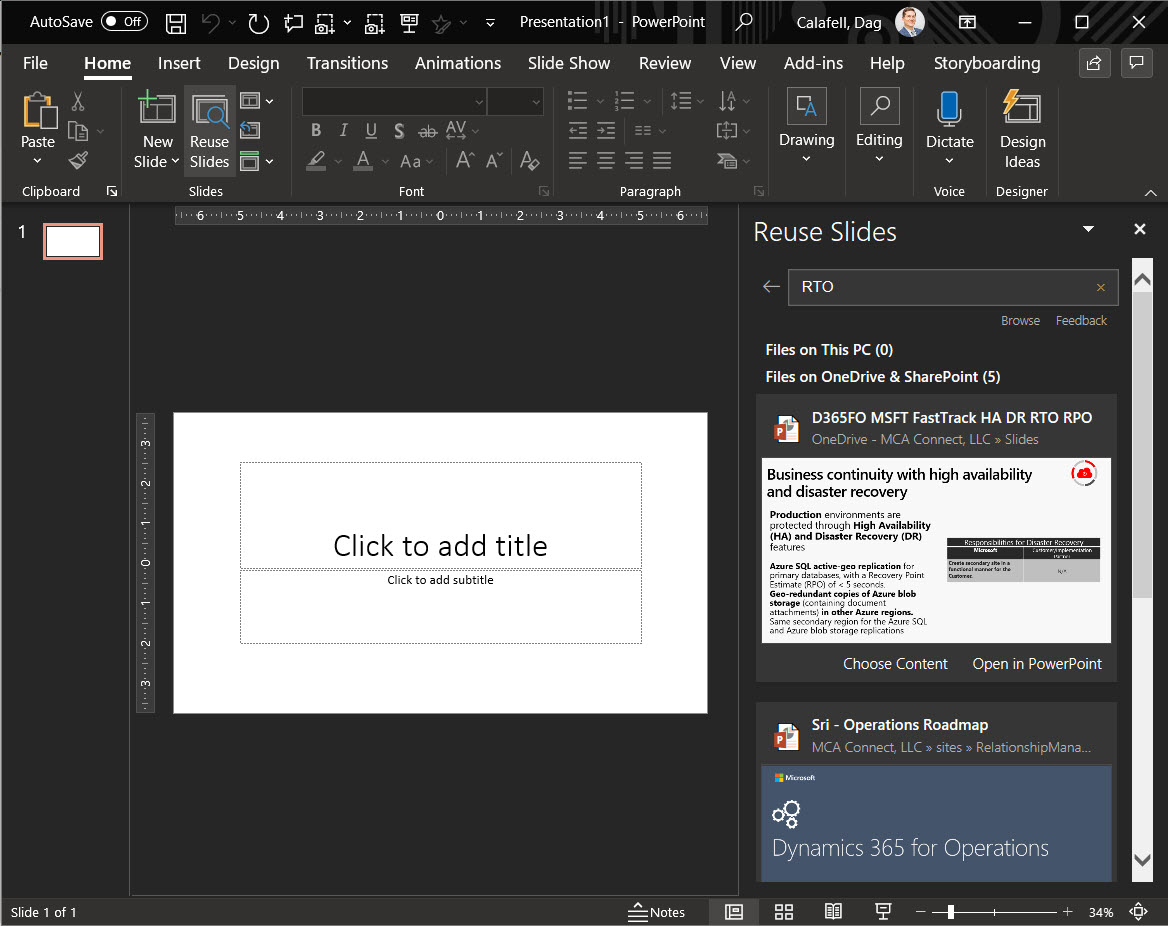This screenshot has width=1168, height=926.
Task: Open the Transitions tab
Action: (x=347, y=63)
